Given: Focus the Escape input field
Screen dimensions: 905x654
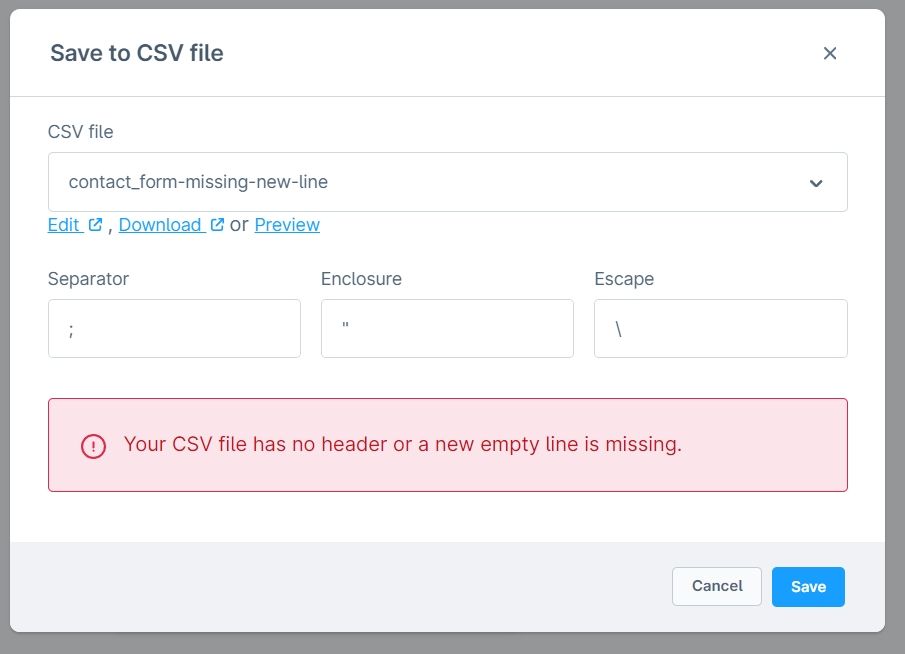Looking at the screenshot, I should [x=720, y=328].
